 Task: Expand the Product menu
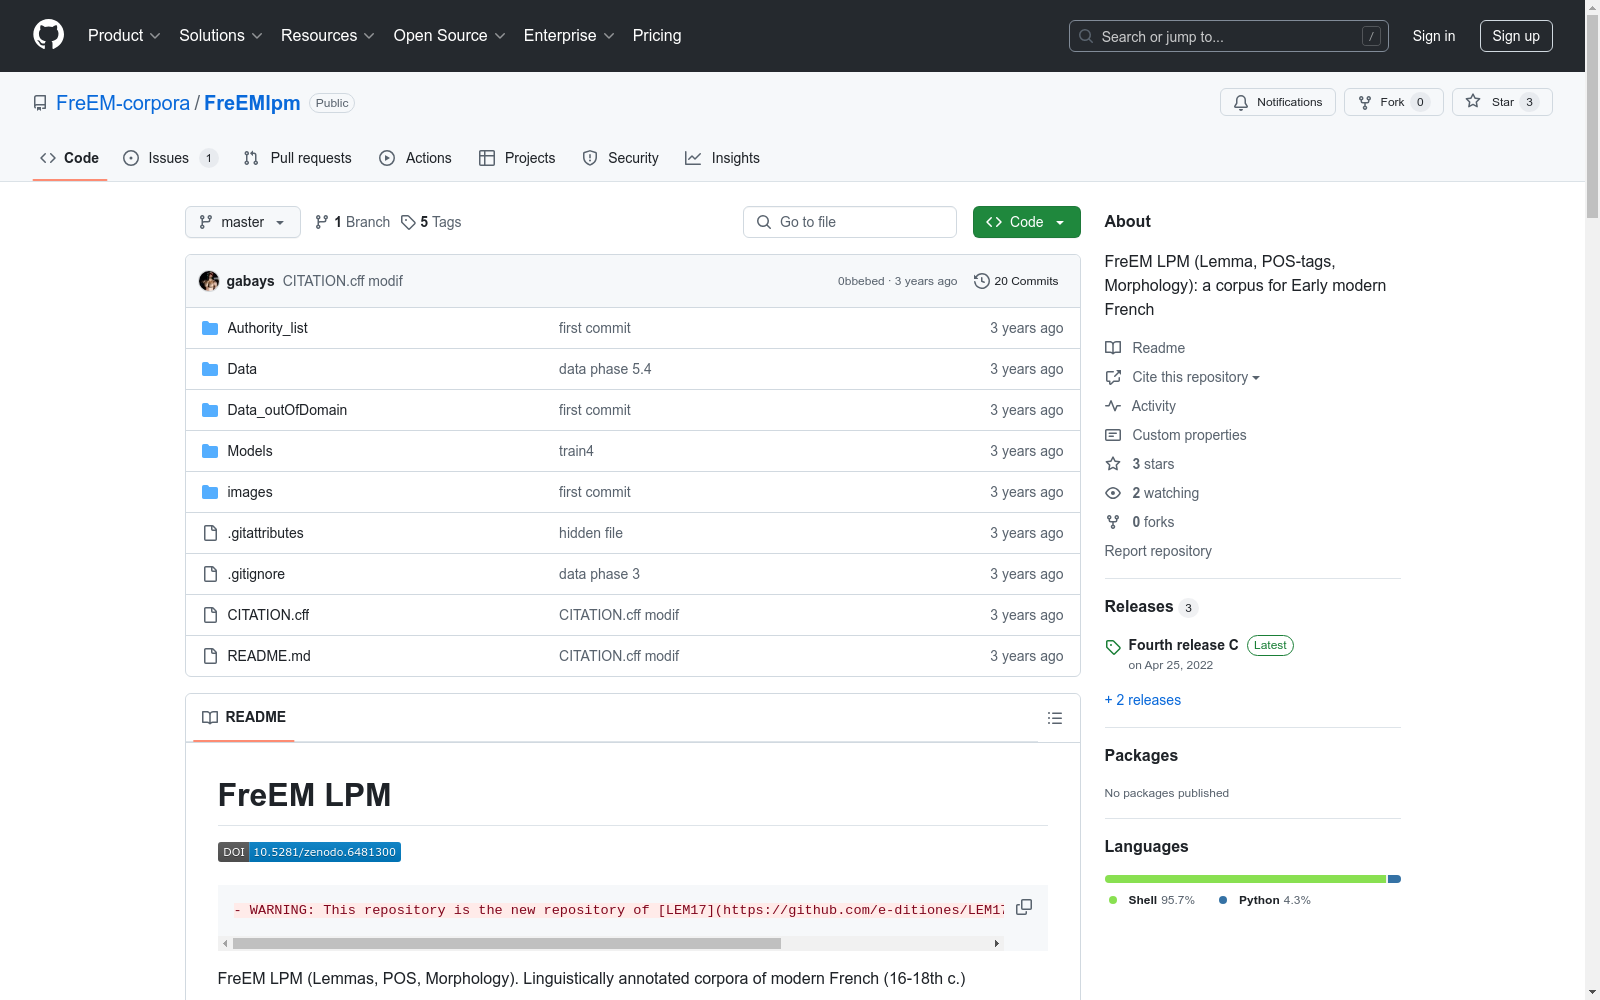click(124, 36)
